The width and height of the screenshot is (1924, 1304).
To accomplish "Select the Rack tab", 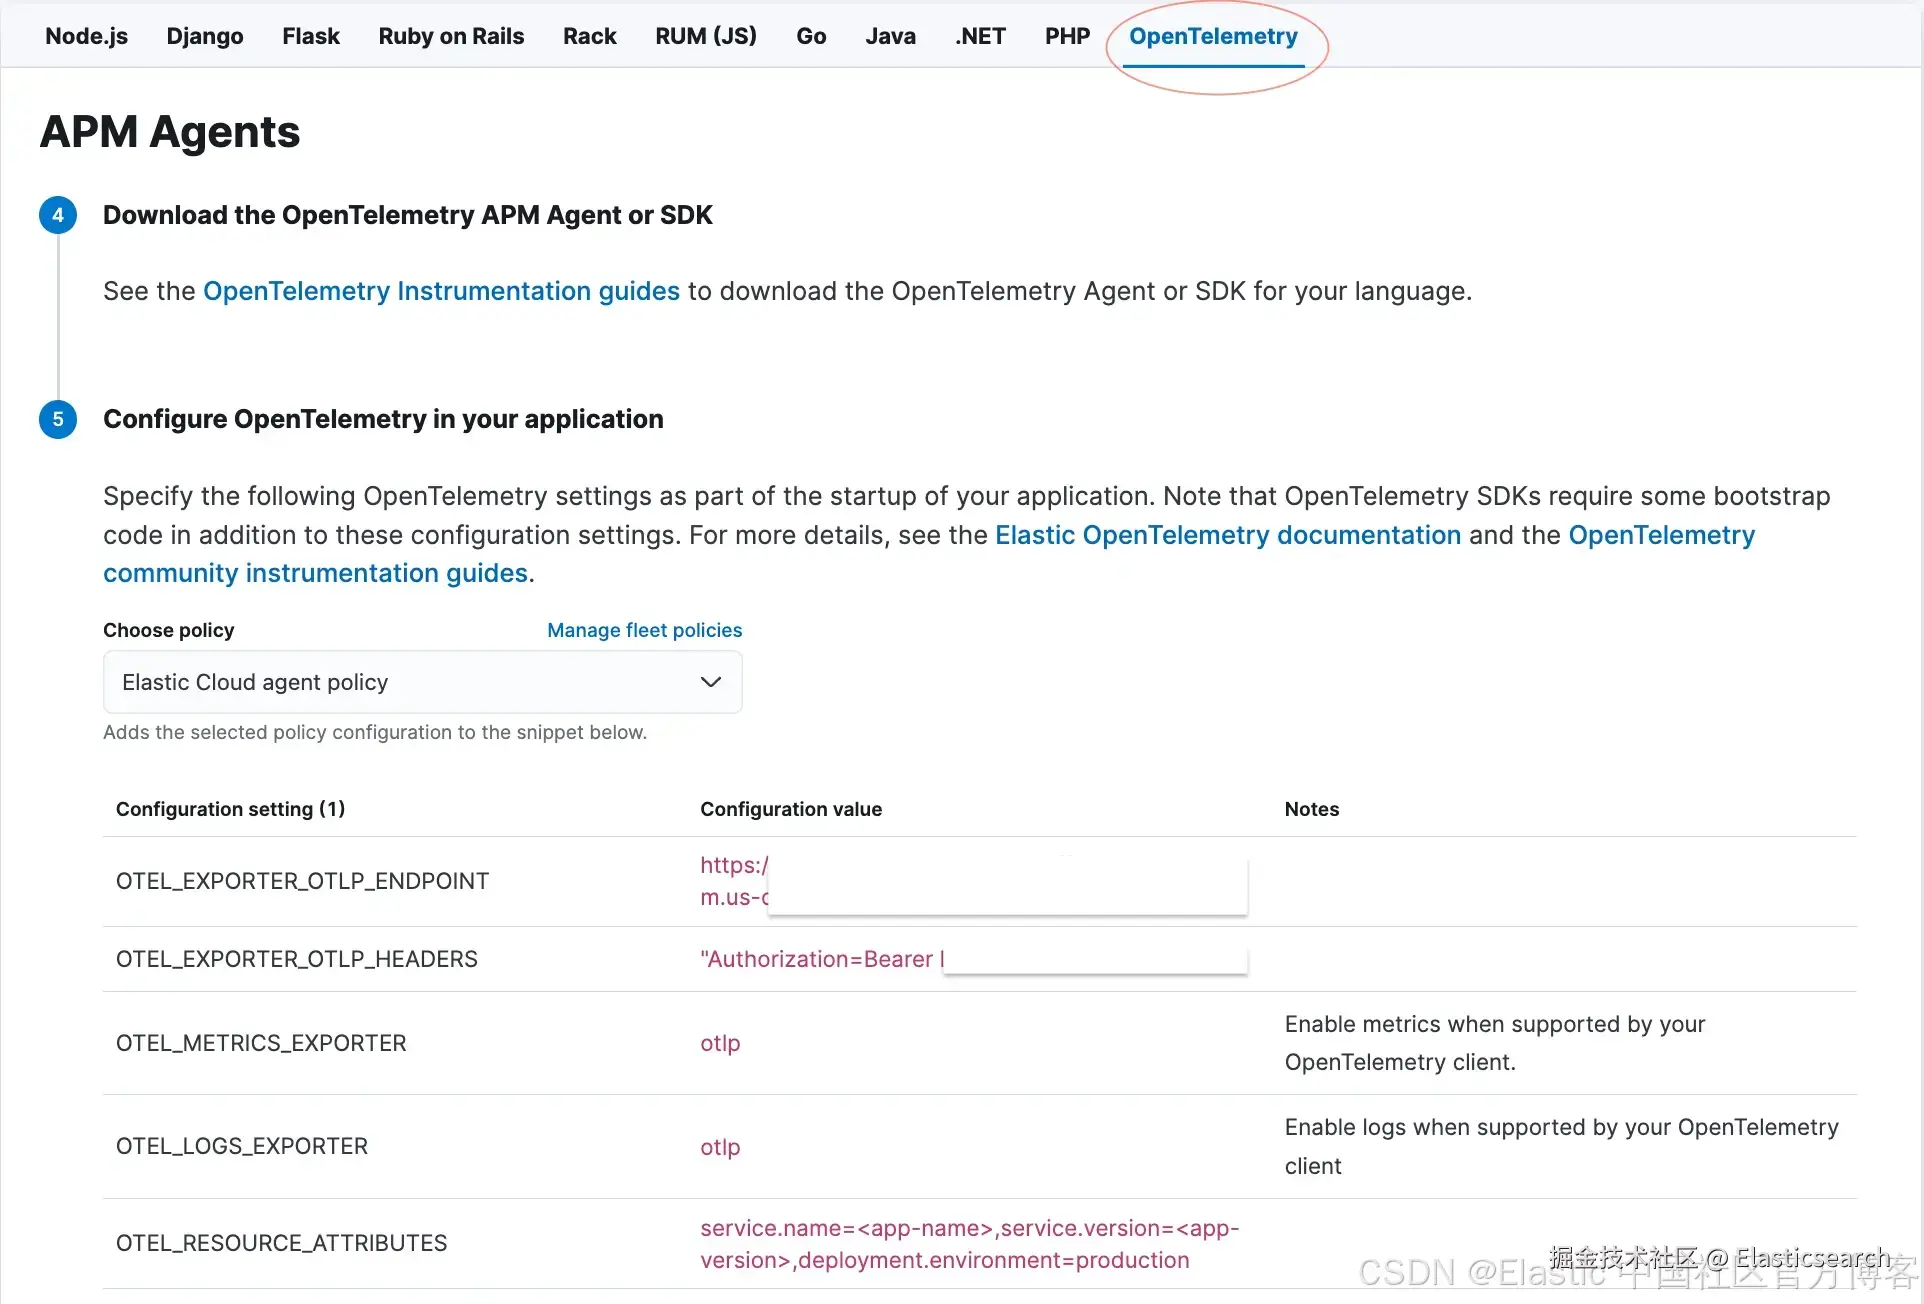I will pyautogui.click(x=589, y=36).
